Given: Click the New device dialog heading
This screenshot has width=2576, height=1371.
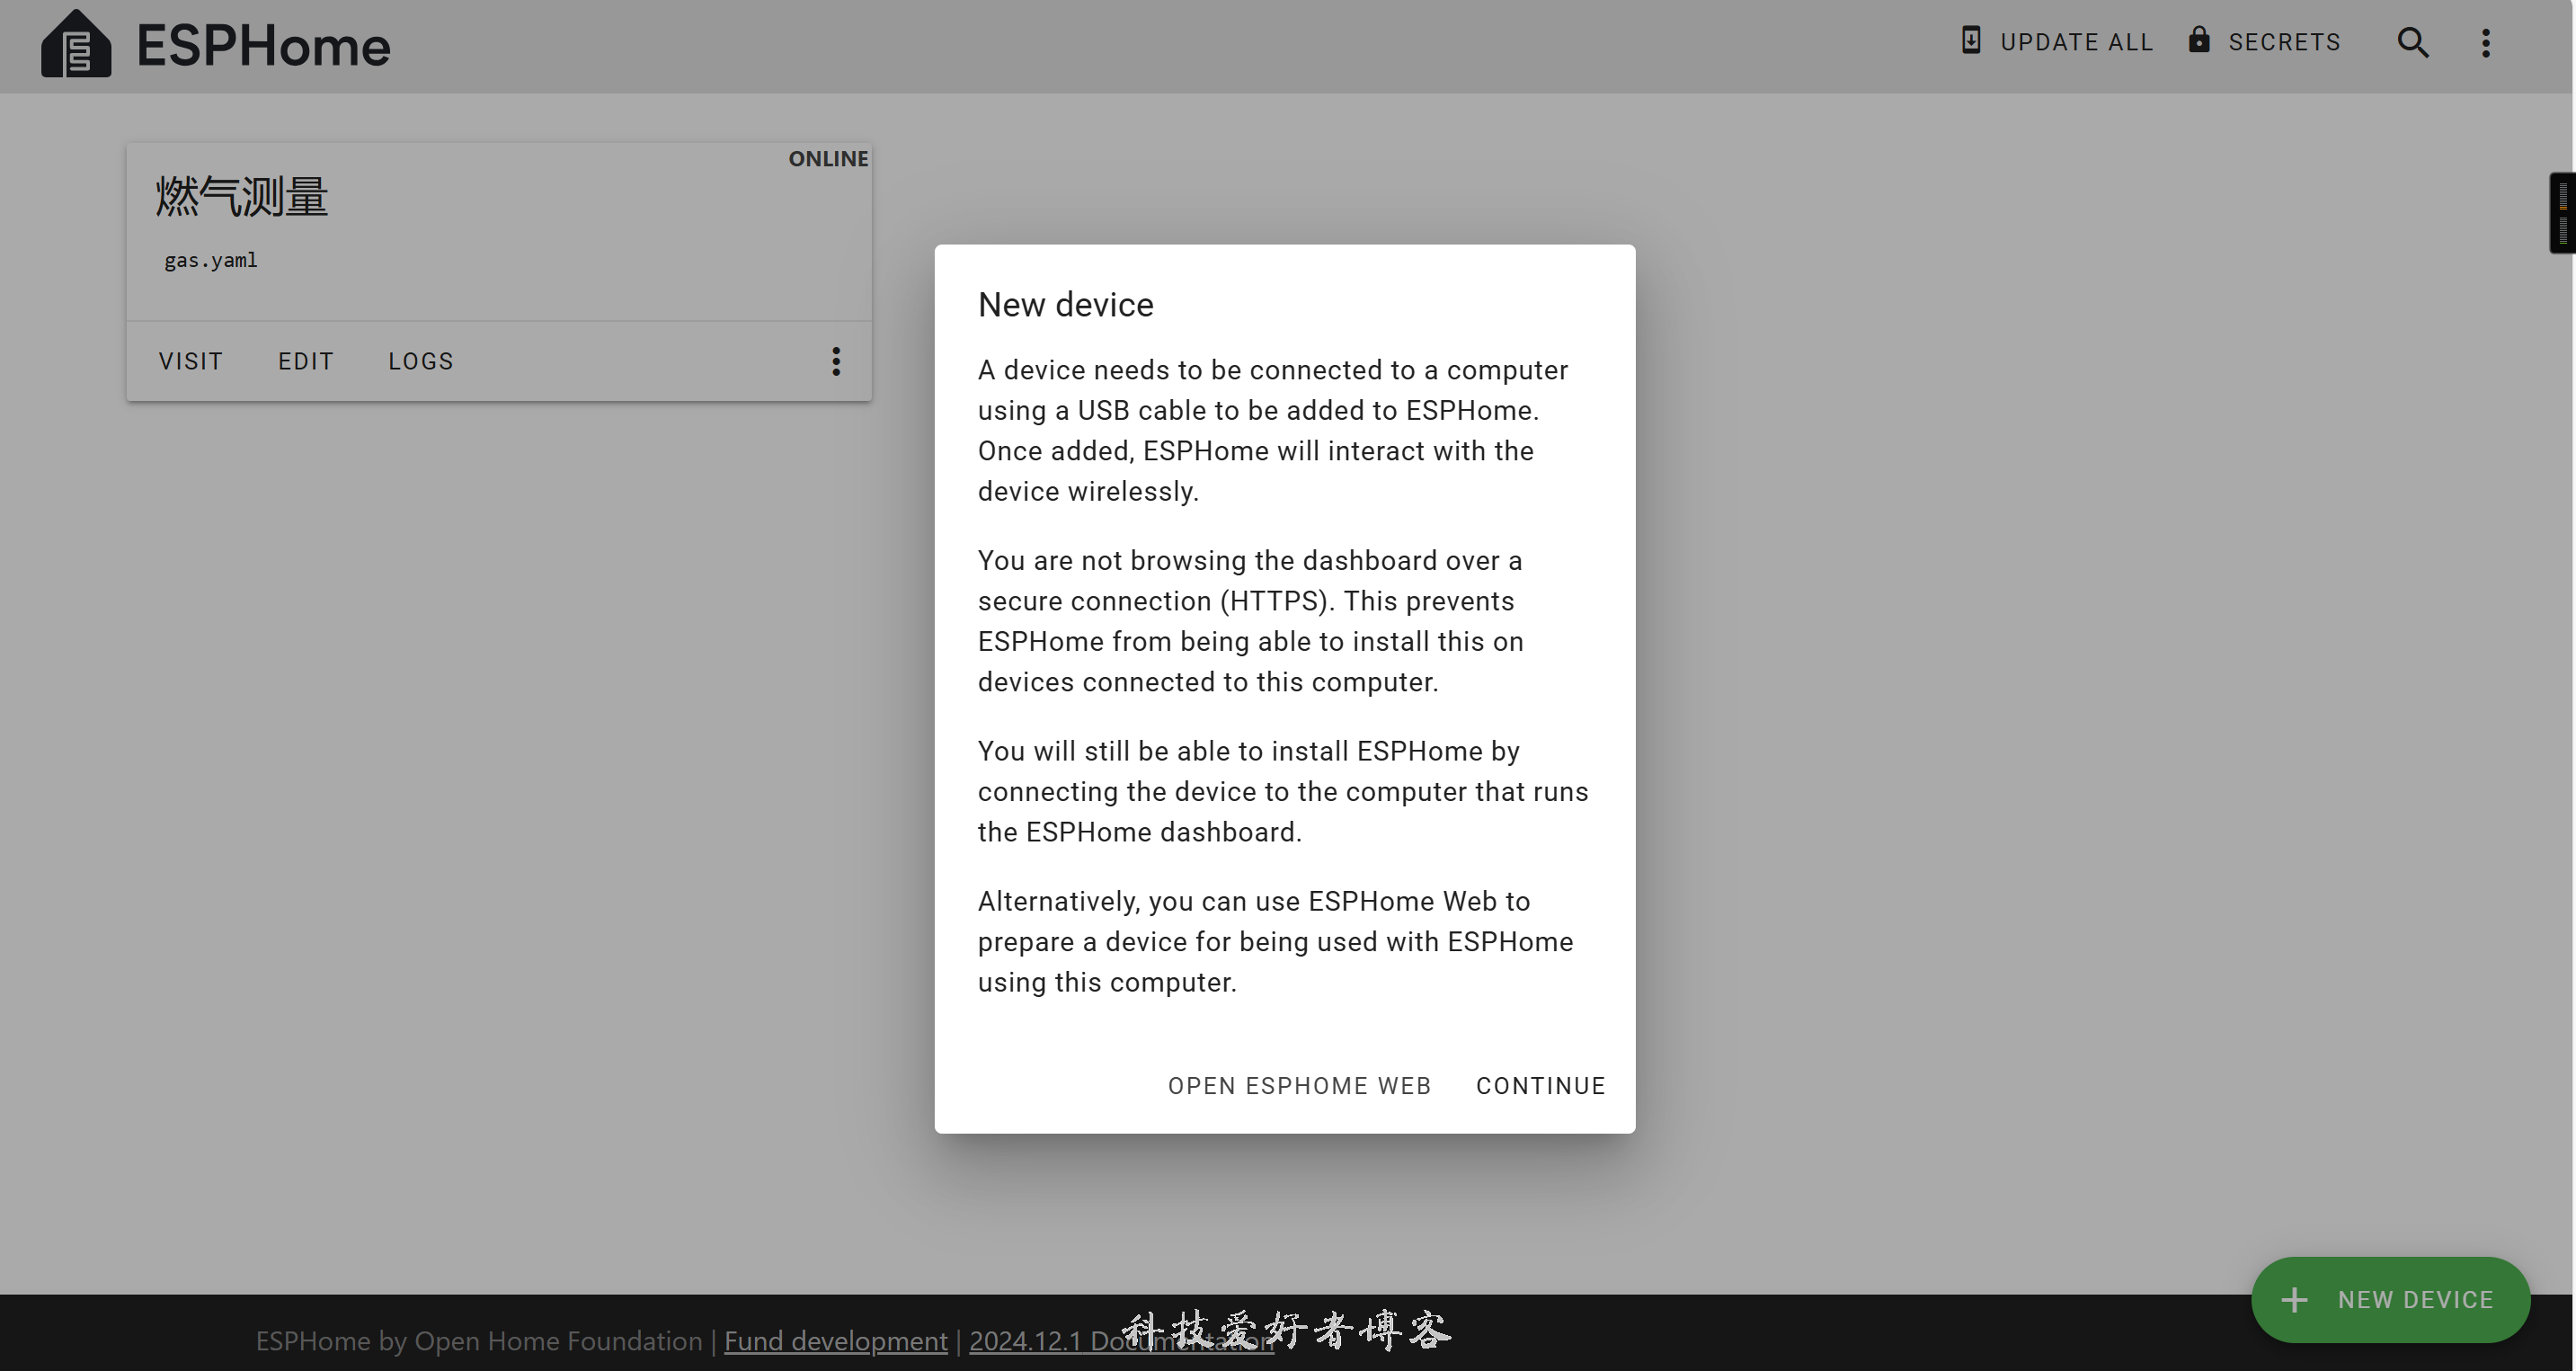Looking at the screenshot, I should (x=1066, y=304).
